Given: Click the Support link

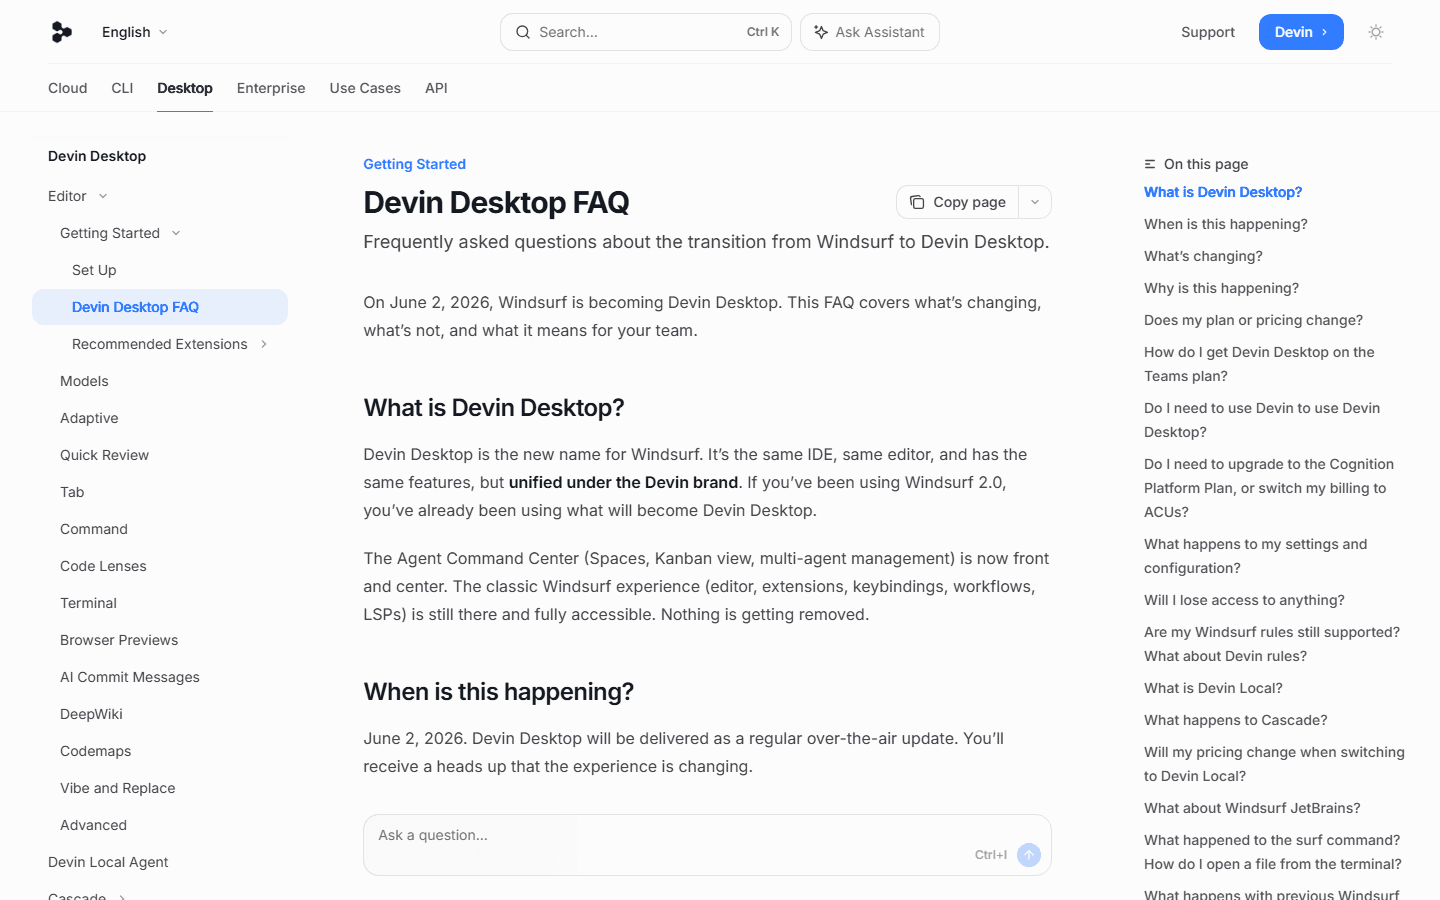Looking at the screenshot, I should tap(1208, 32).
